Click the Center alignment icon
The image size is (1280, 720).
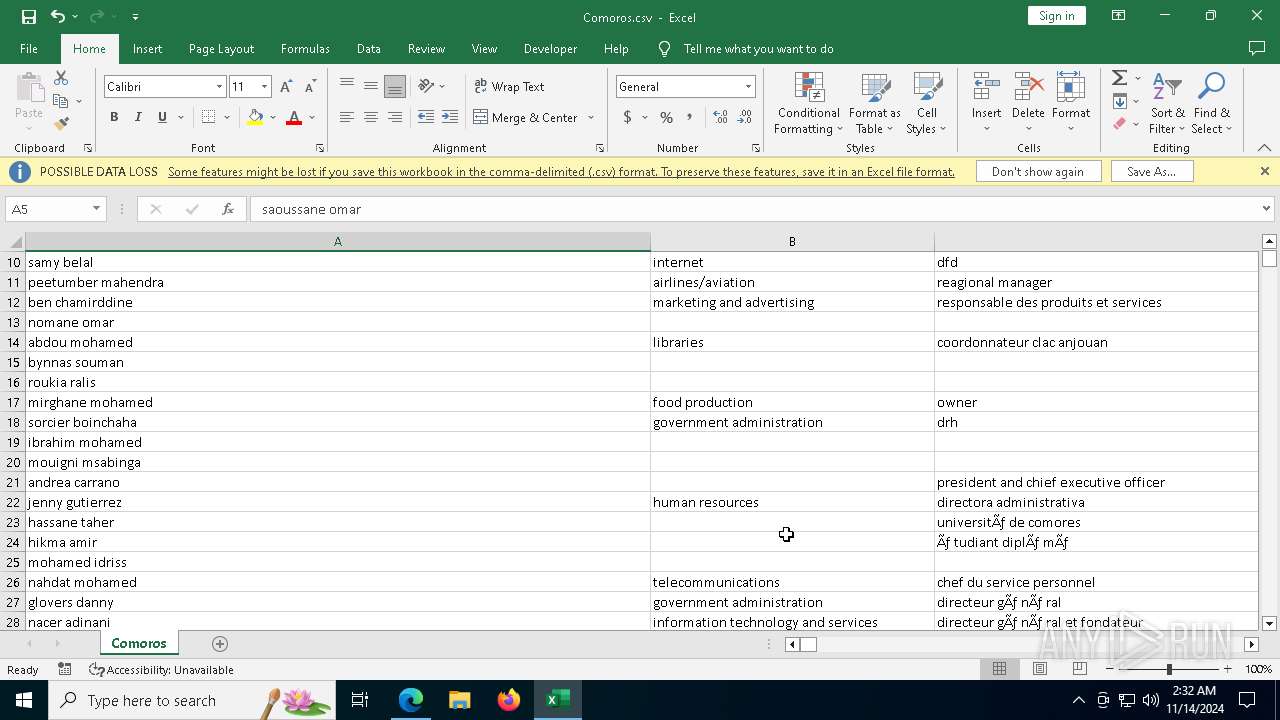point(371,117)
